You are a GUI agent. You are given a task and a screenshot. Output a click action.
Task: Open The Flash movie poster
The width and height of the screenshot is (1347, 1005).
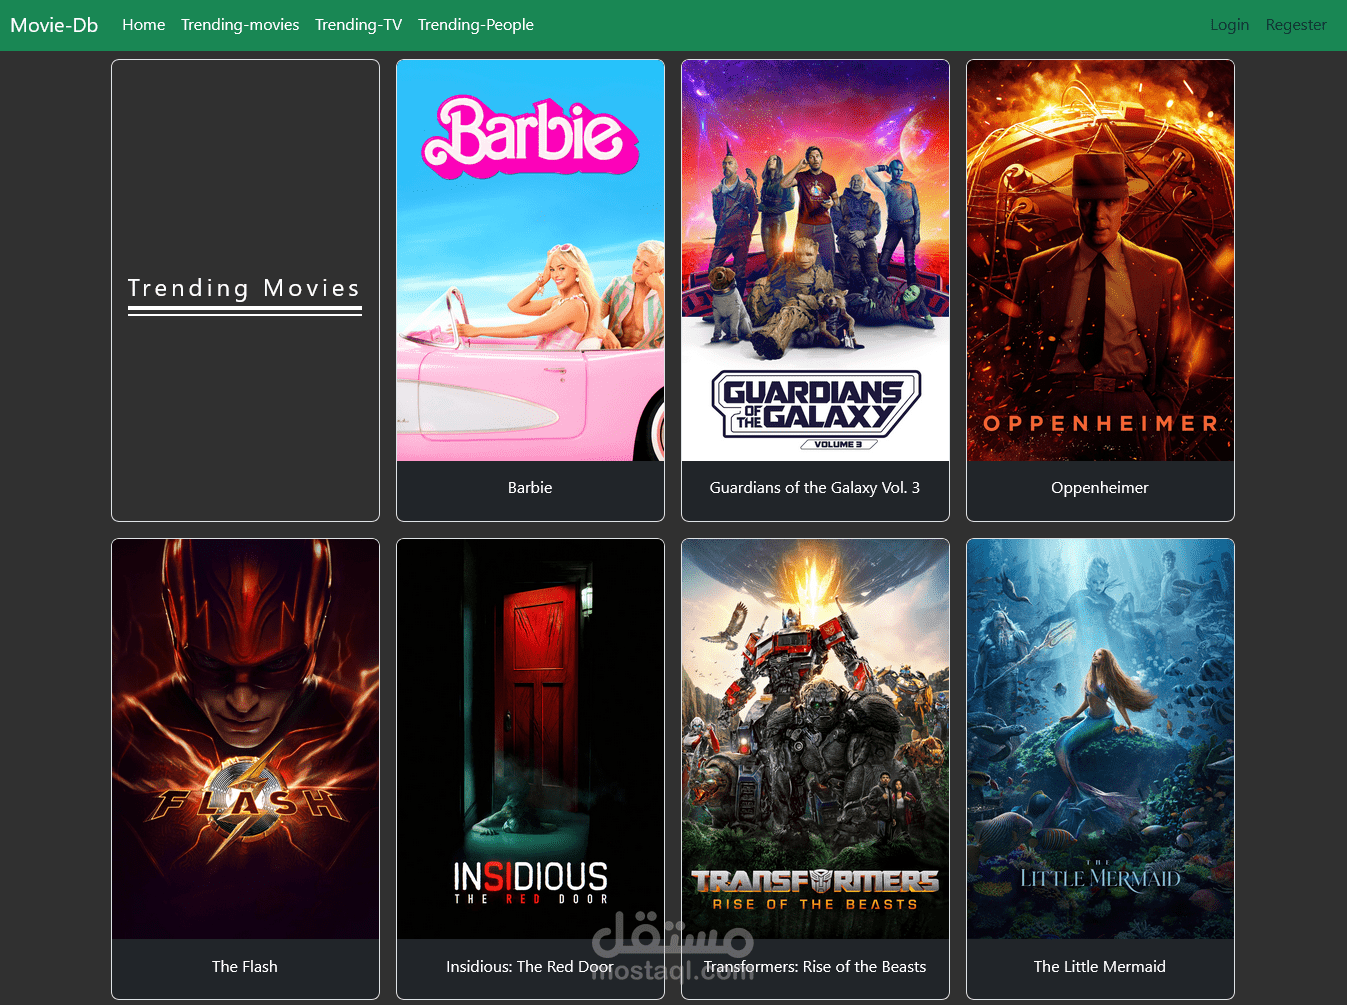pyautogui.click(x=245, y=739)
